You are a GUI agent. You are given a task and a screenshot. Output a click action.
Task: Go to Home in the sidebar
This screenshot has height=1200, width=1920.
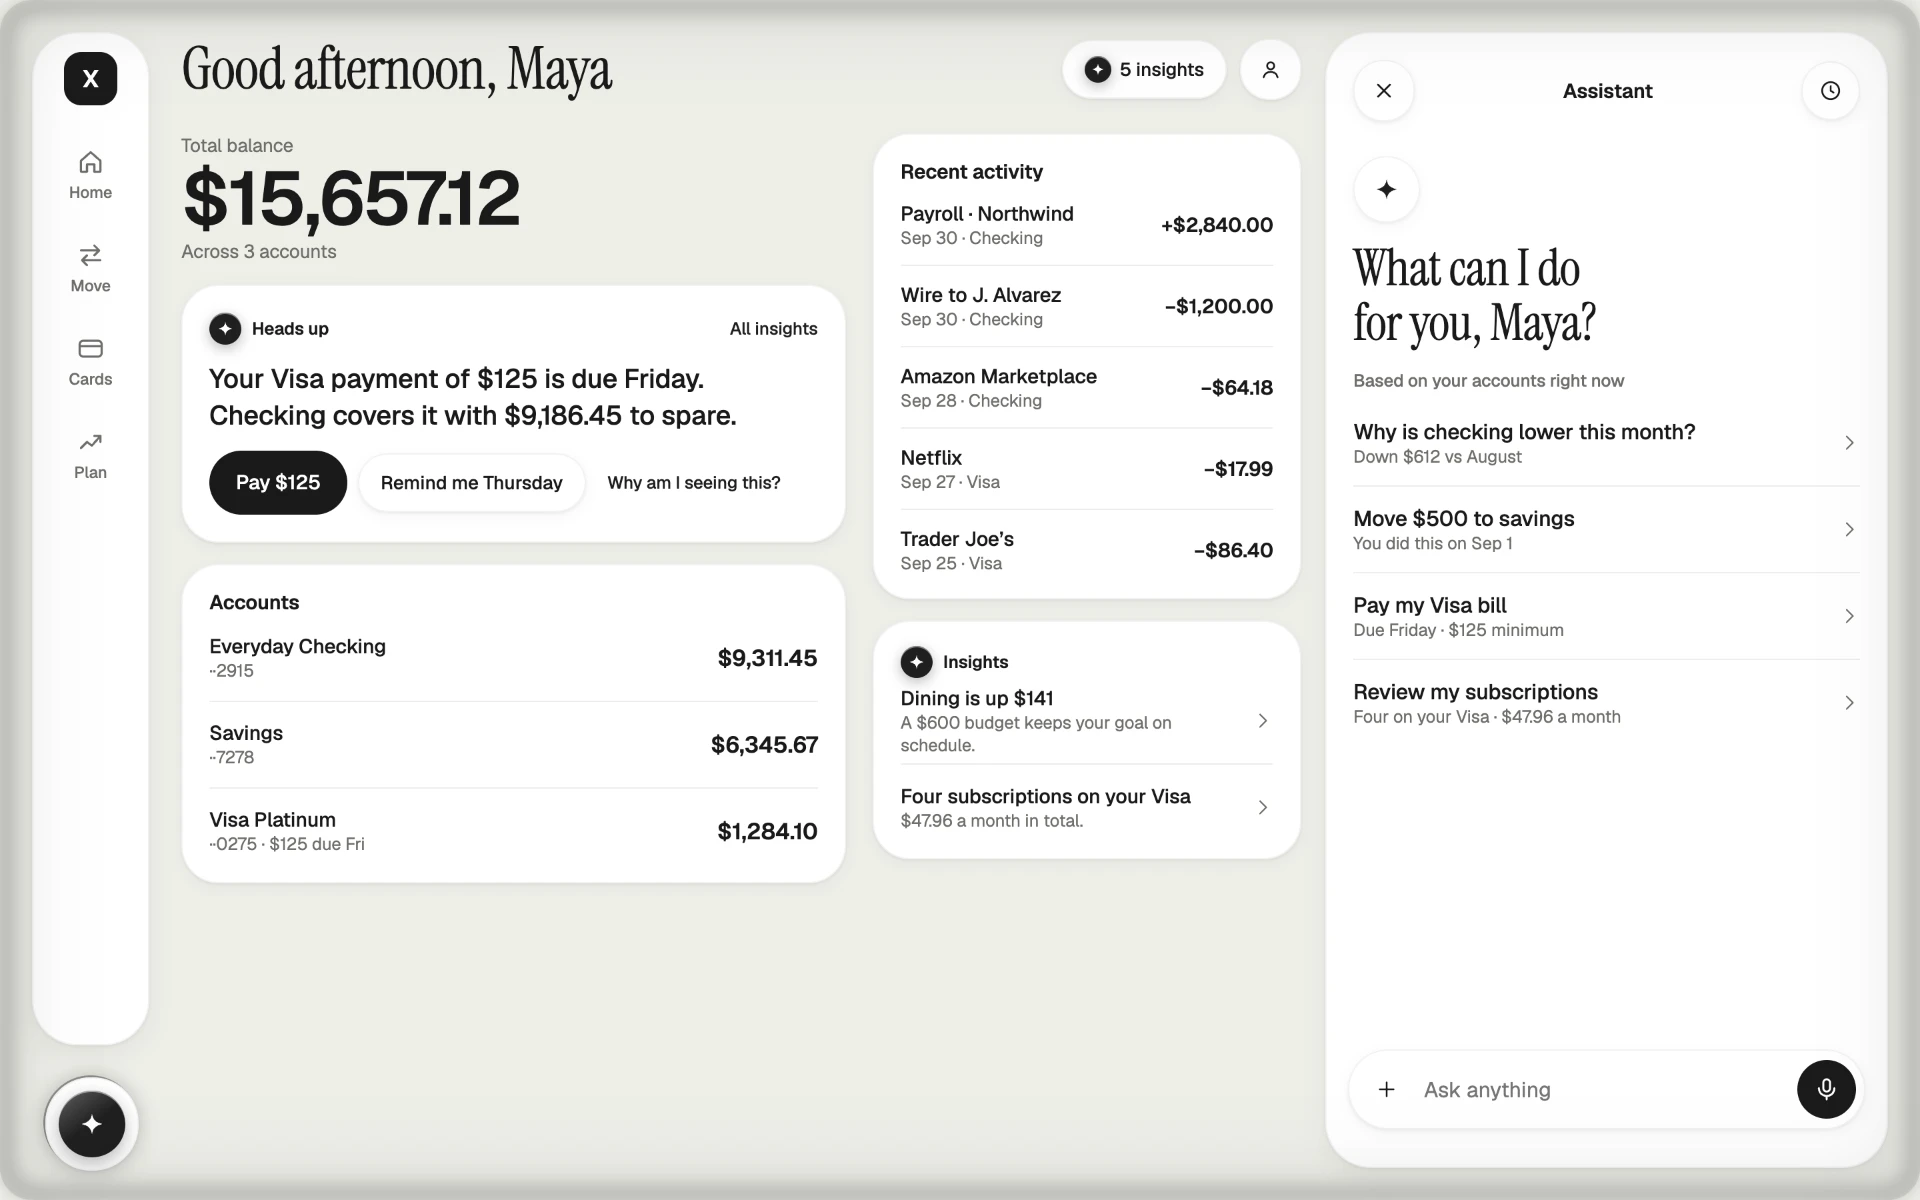[90, 175]
